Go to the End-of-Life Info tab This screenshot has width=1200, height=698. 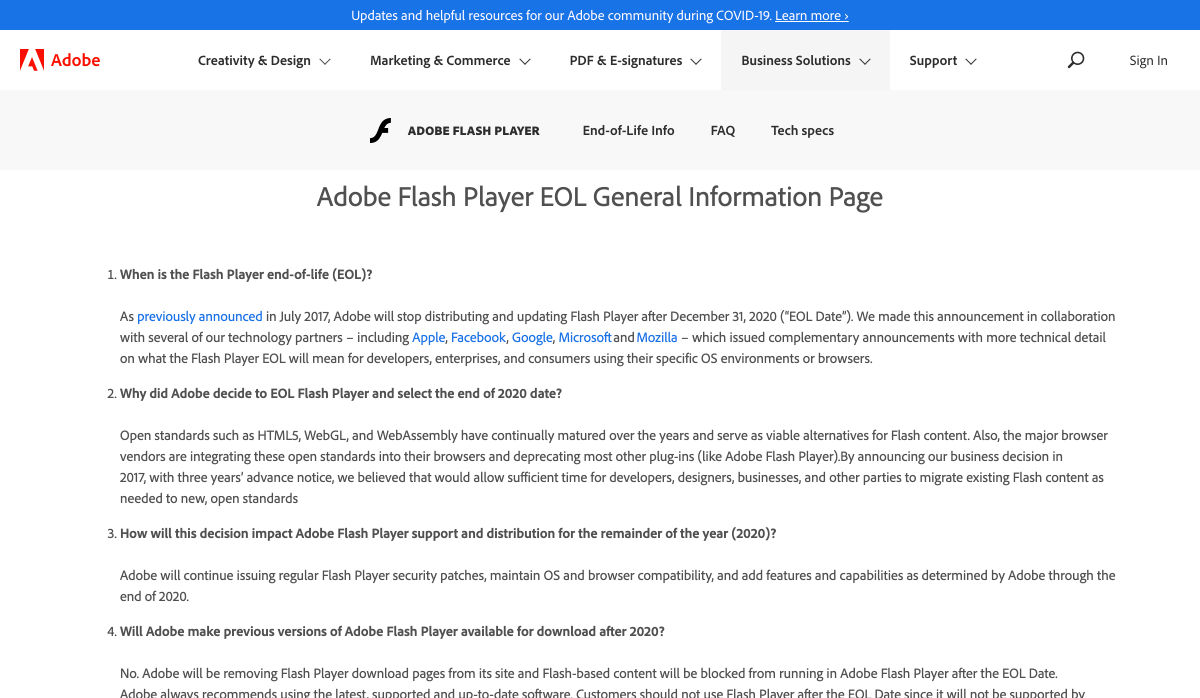click(628, 130)
